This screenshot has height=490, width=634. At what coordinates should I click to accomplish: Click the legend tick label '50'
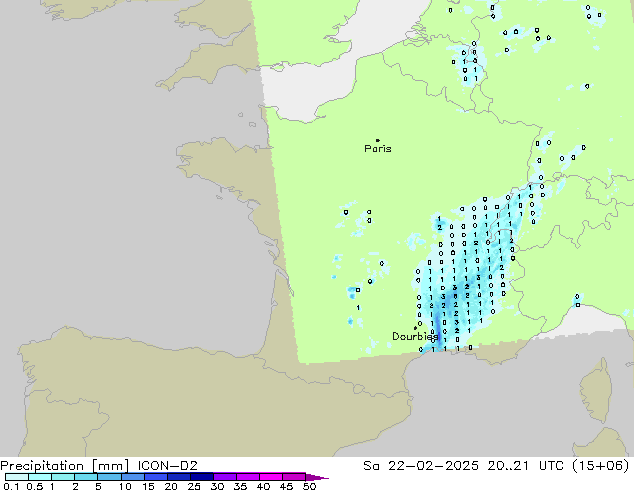309,487
